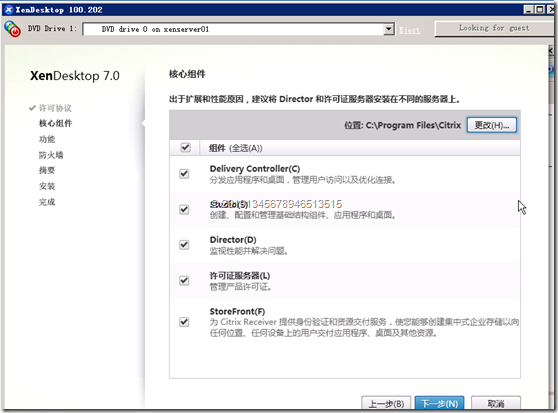Click the Director(D) component title
Screen dimensions: 558x413
click(x=233, y=240)
